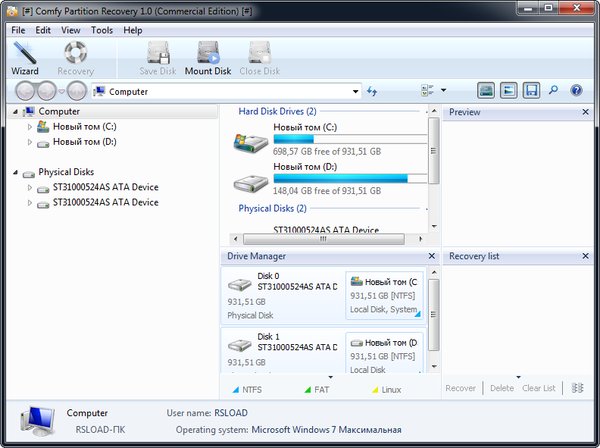Image resolution: width=600 pixels, height=448 pixels.
Task: Click the Physical Disks (2) group header
Action: [272, 209]
